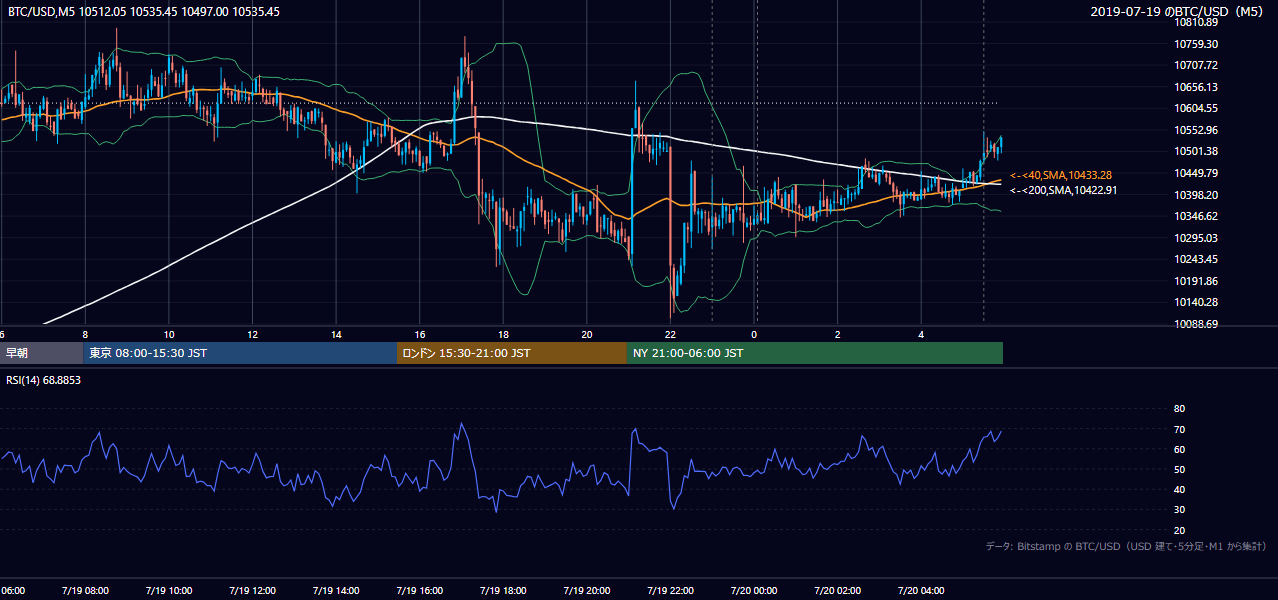Click the 7/19 18:00 date label
This screenshot has height=600, width=1278.
(503, 591)
